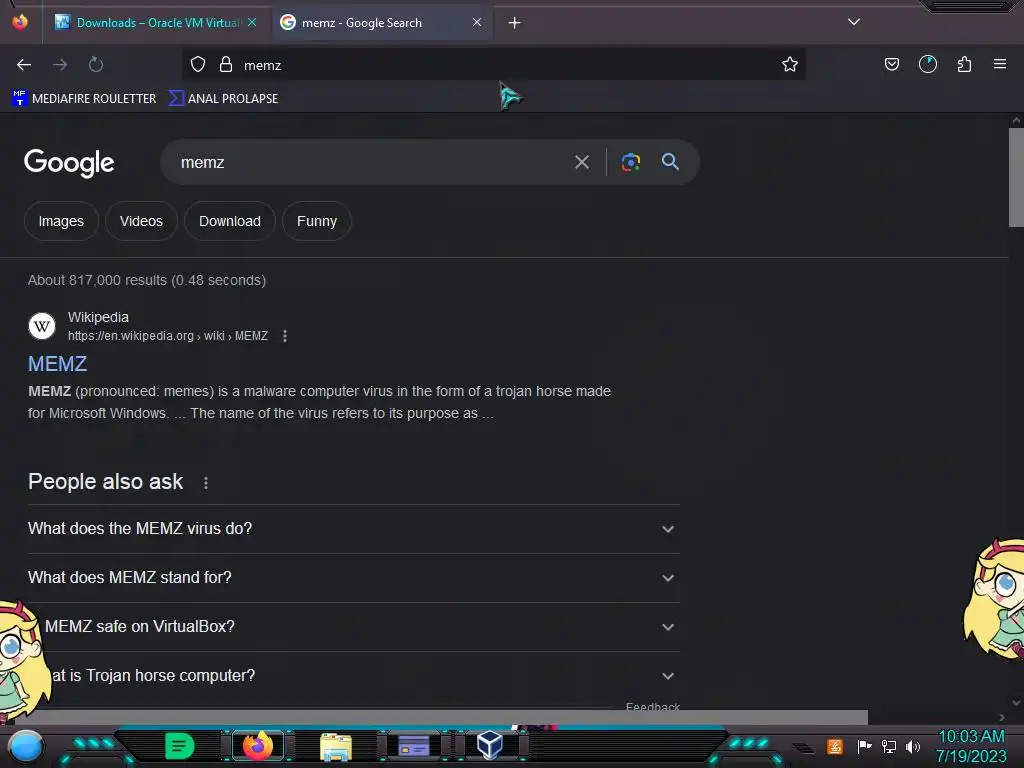Open the green notes app in taskbar
Image resolution: width=1024 pixels, height=768 pixels.
(179, 746)
